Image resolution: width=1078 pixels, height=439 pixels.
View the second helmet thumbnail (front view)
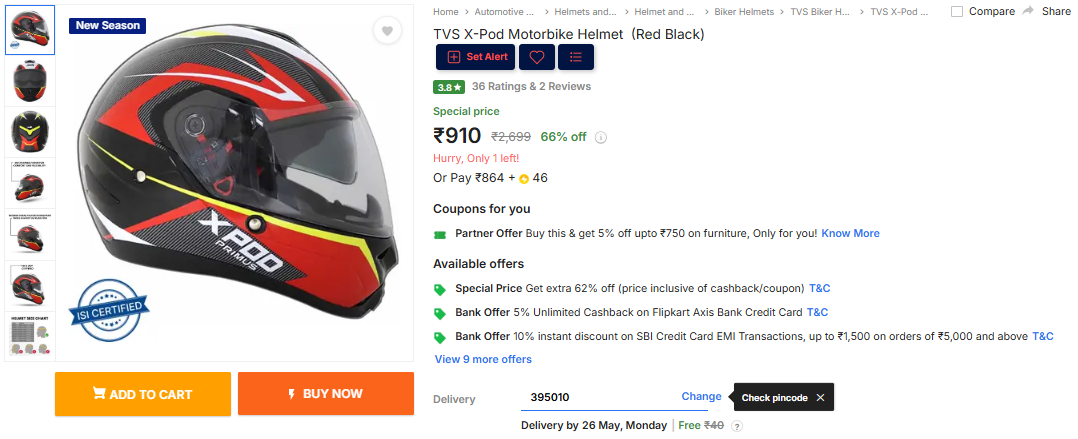point(30,81)
